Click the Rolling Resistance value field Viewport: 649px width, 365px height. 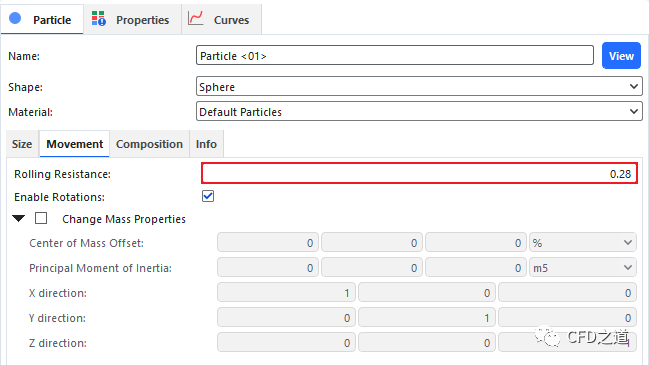pyautogui.click(x=419, y=173)
